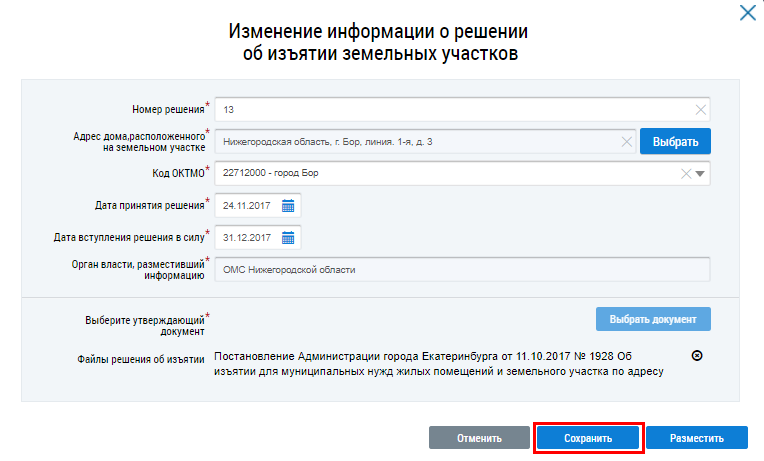Click the label Дата принятия решения
Screen dimensions: 764x461
(x=150, y=205)
